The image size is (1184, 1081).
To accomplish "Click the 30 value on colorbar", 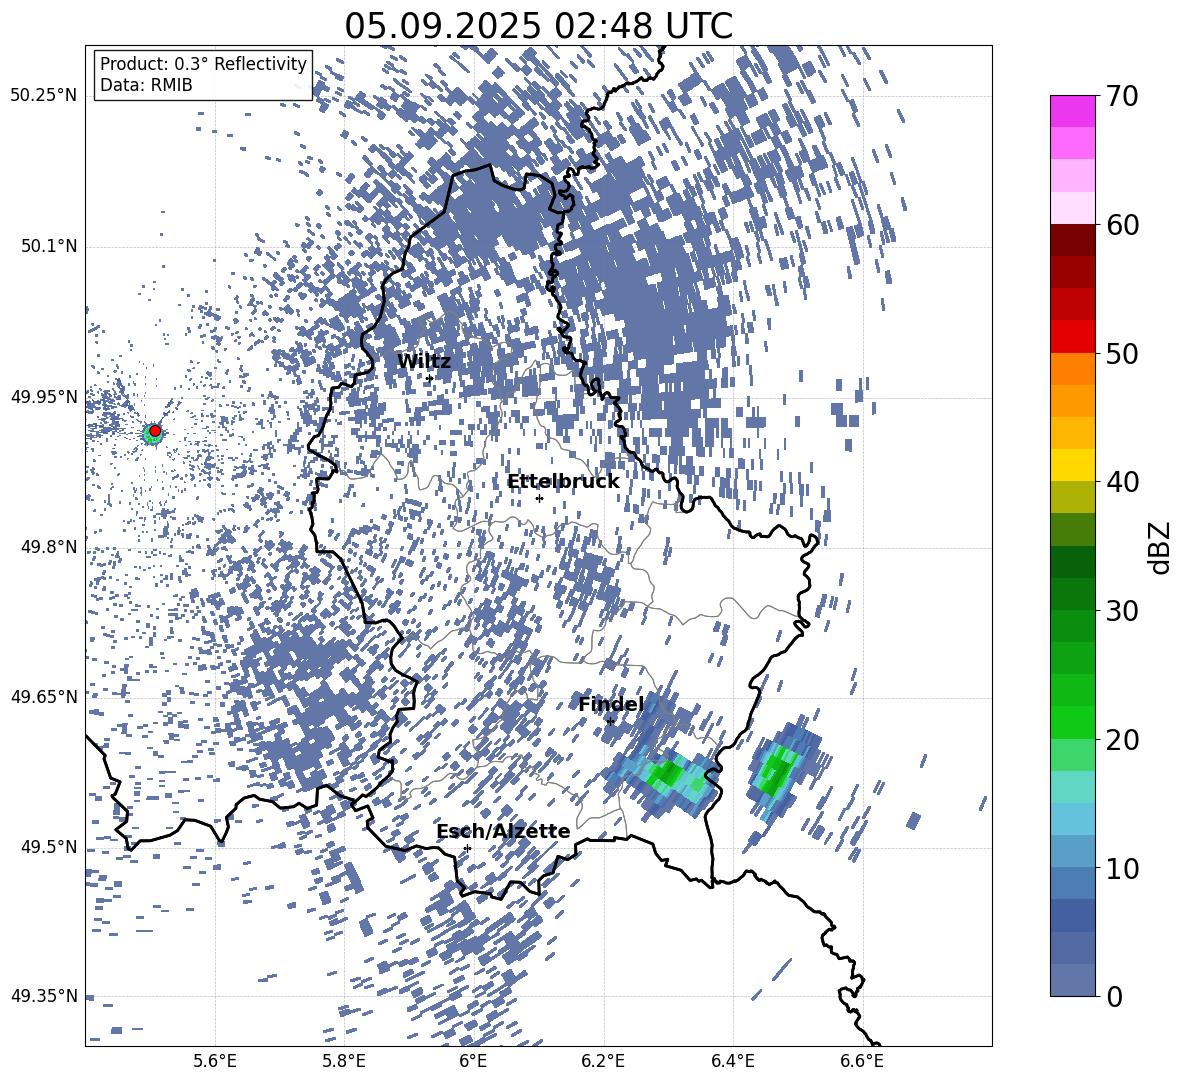I will [1122, 611].
